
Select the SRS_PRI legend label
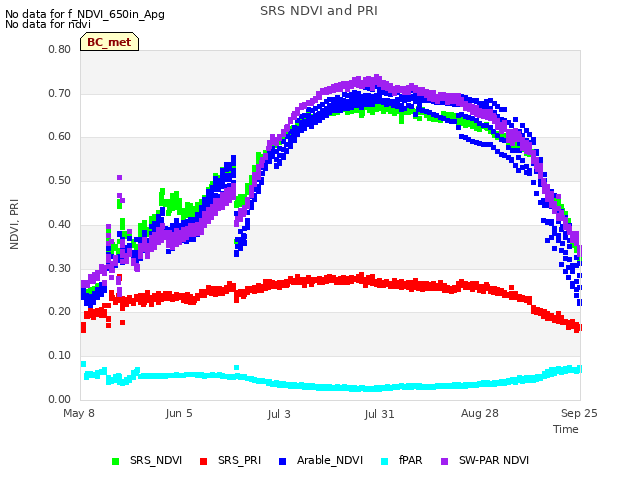(239, 460)
